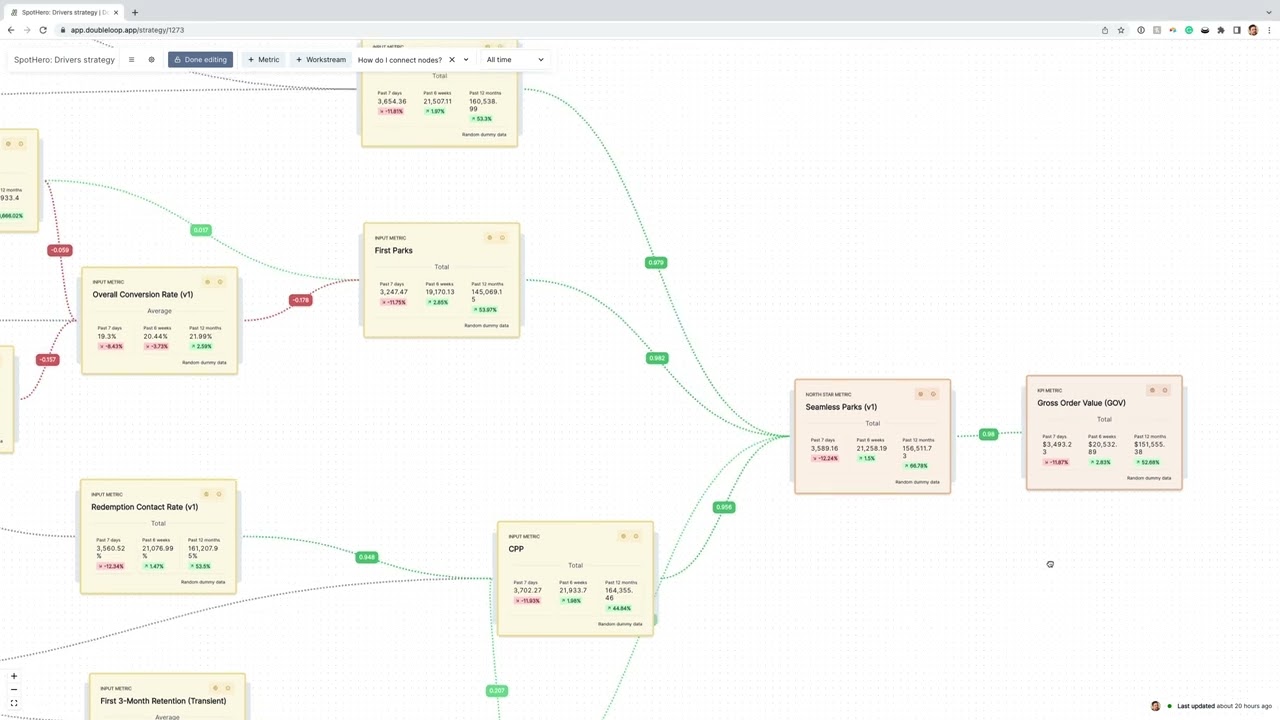The width and height of the screenshot is (1280, 720).
Task: Click second header icon on Redemption Contact Rate card
Action: click(x=220, y=494)
